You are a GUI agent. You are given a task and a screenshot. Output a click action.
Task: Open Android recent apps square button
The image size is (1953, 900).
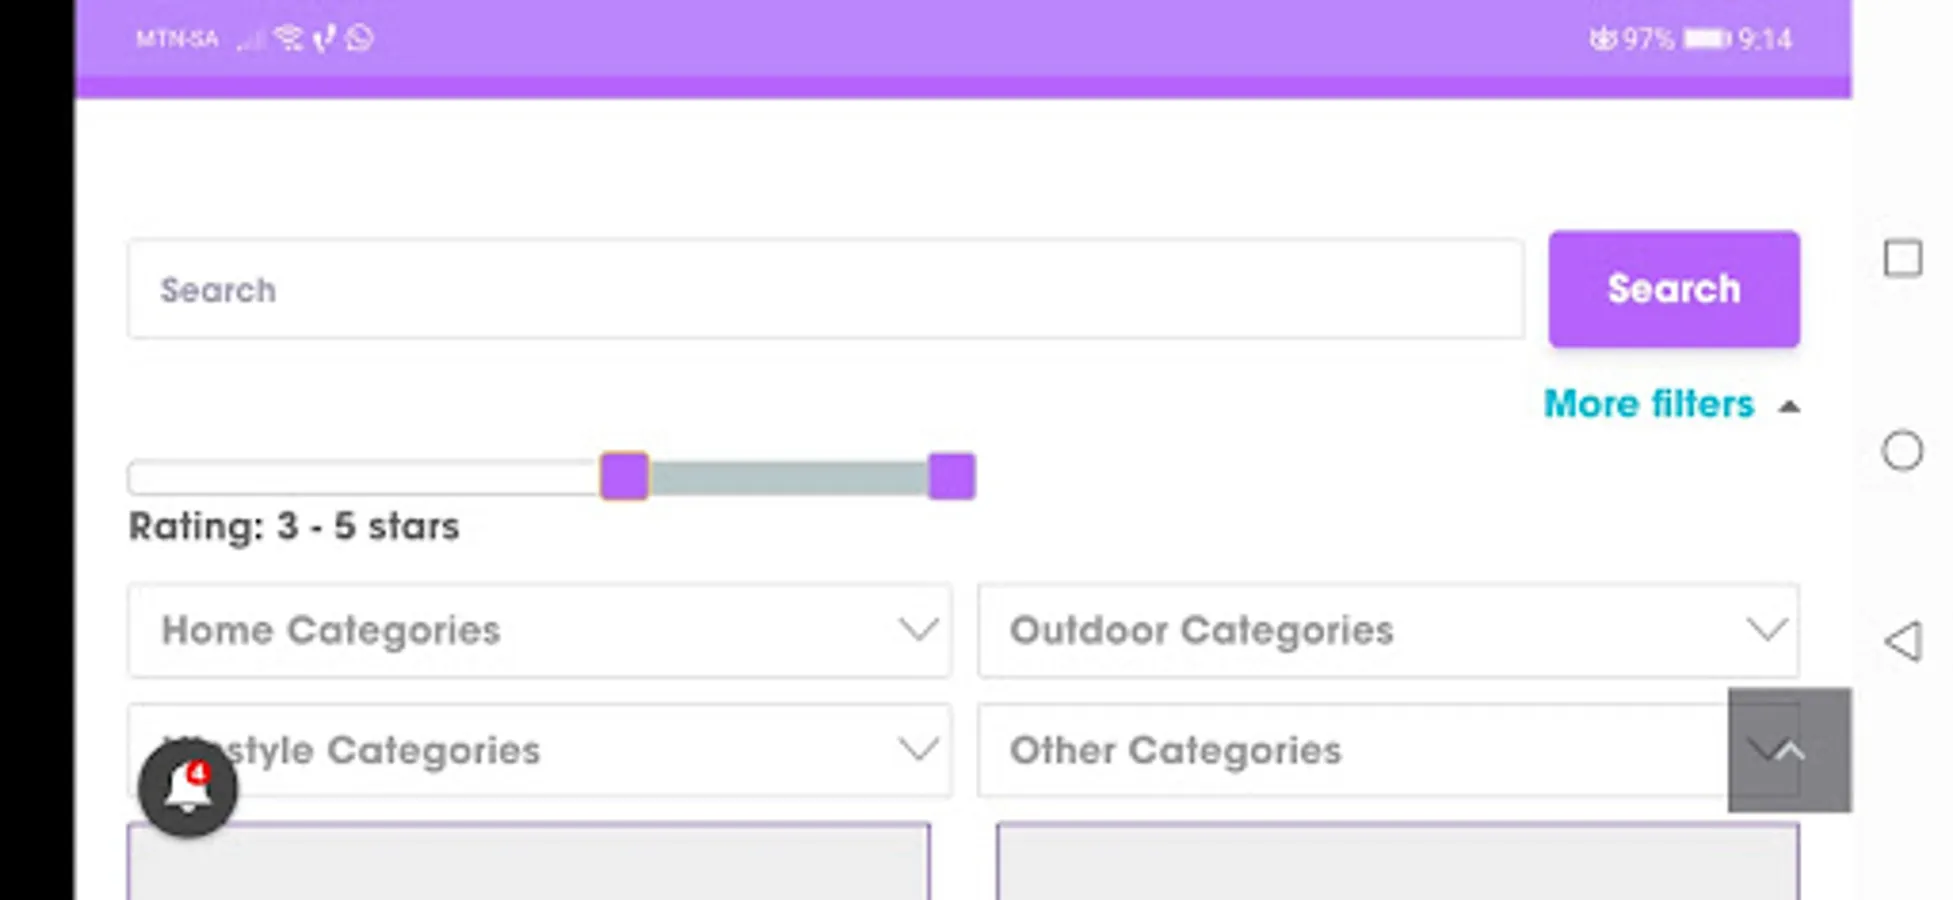(1902, 258)
